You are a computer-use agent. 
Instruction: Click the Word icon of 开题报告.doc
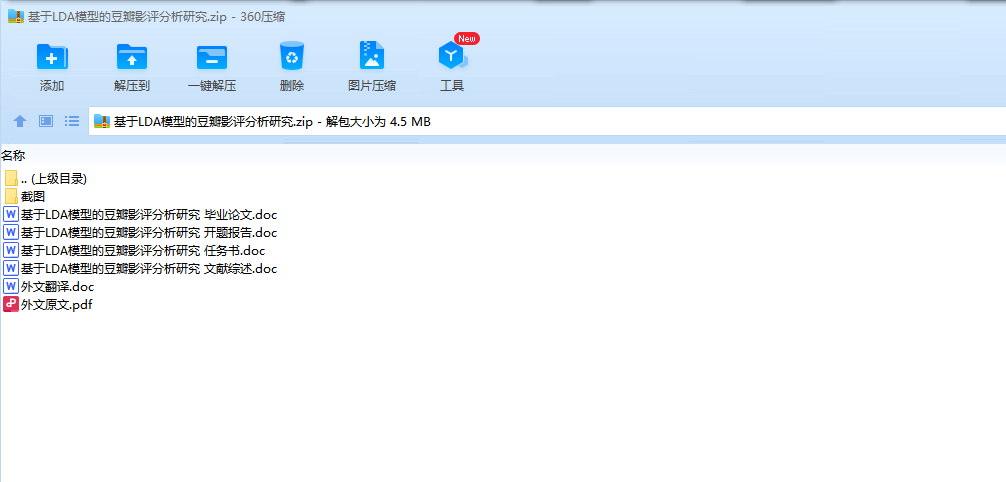click(x=11, y=232)
